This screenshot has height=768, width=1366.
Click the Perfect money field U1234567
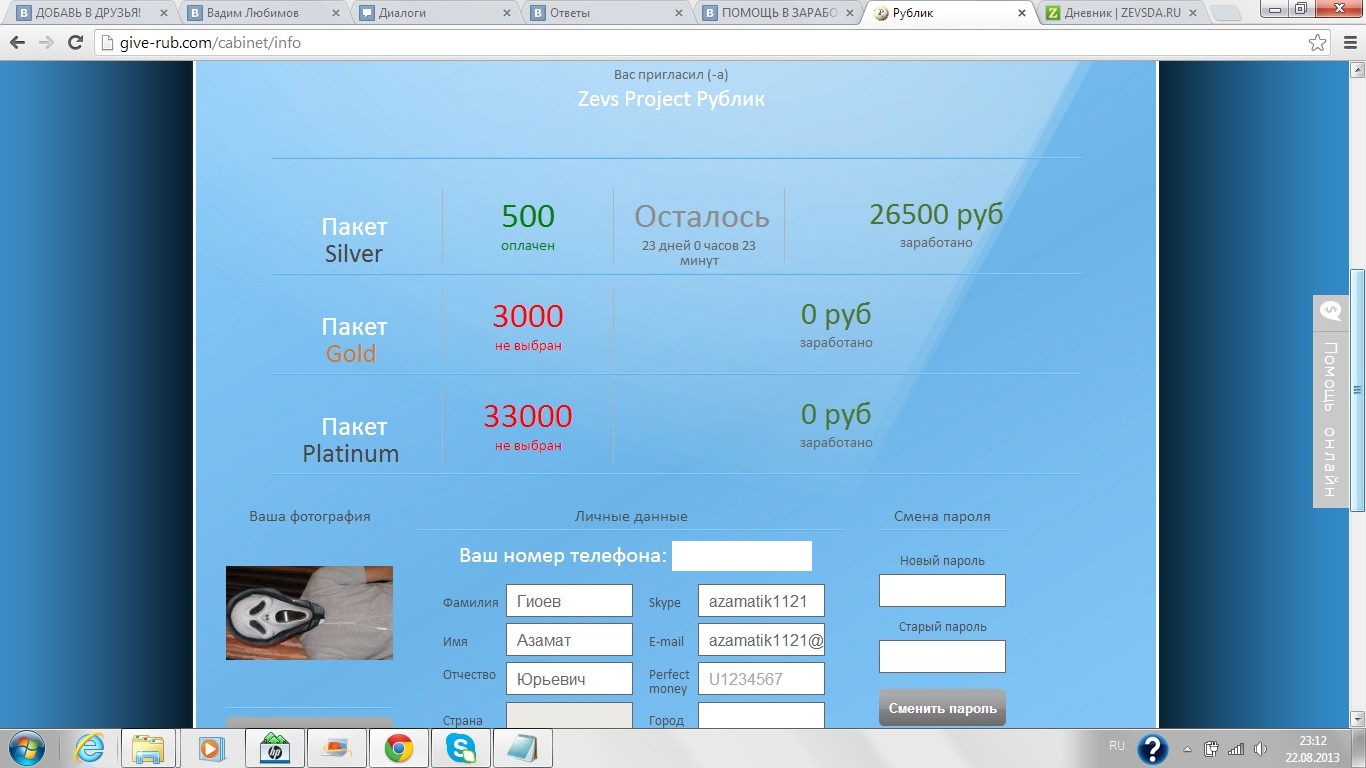pos(761,679)
